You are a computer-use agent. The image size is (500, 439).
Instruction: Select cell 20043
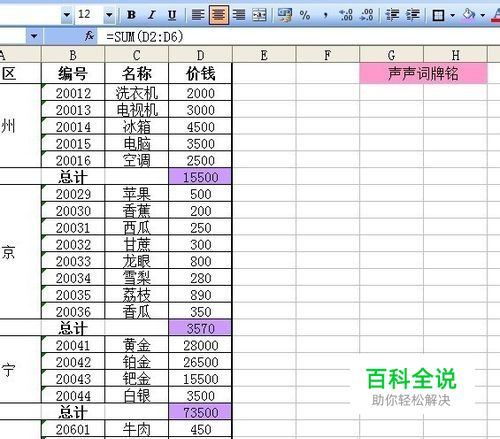pyautogui.click(x=73, y=379)
